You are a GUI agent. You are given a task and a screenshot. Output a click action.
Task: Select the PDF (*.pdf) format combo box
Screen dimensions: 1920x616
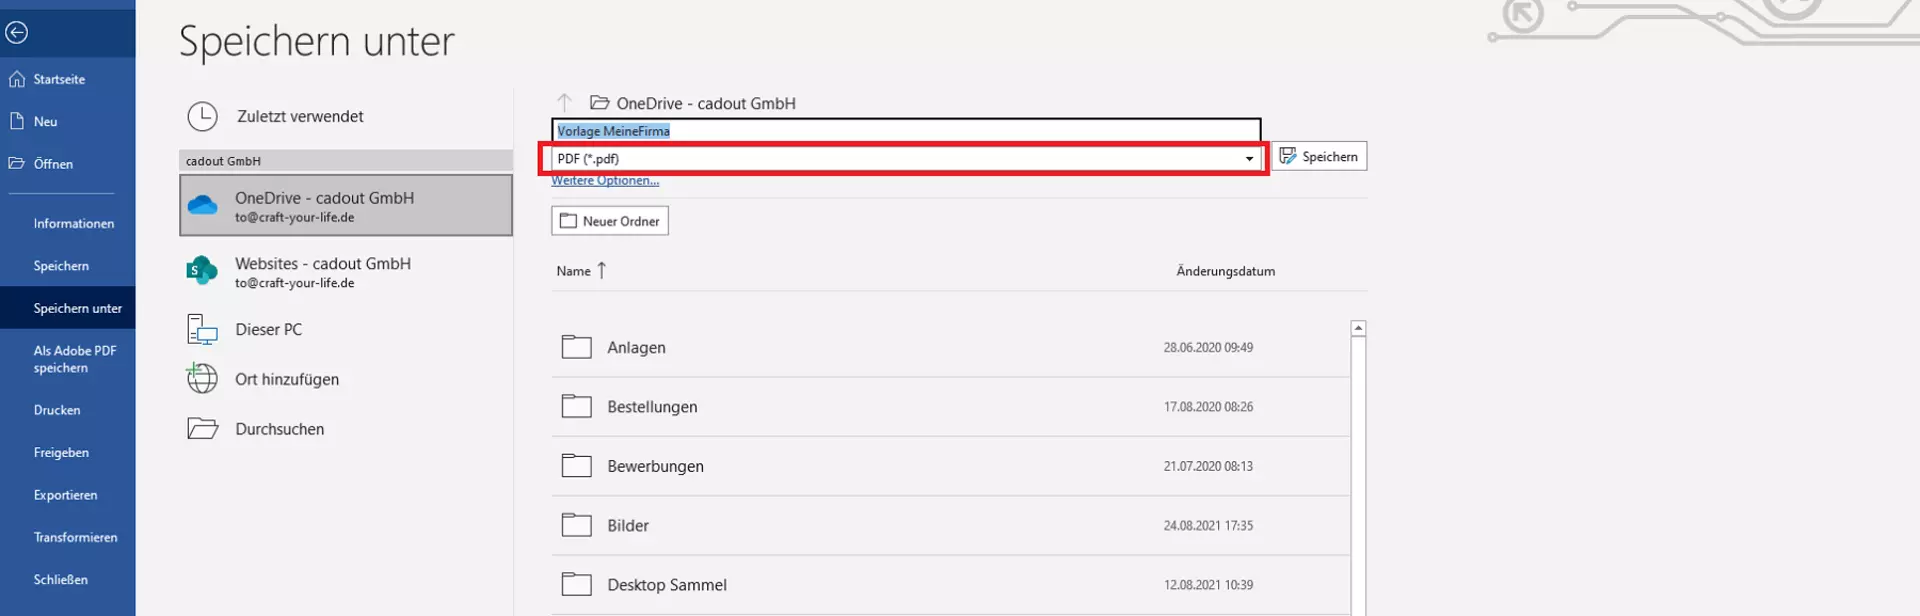(x=905, y=159)
